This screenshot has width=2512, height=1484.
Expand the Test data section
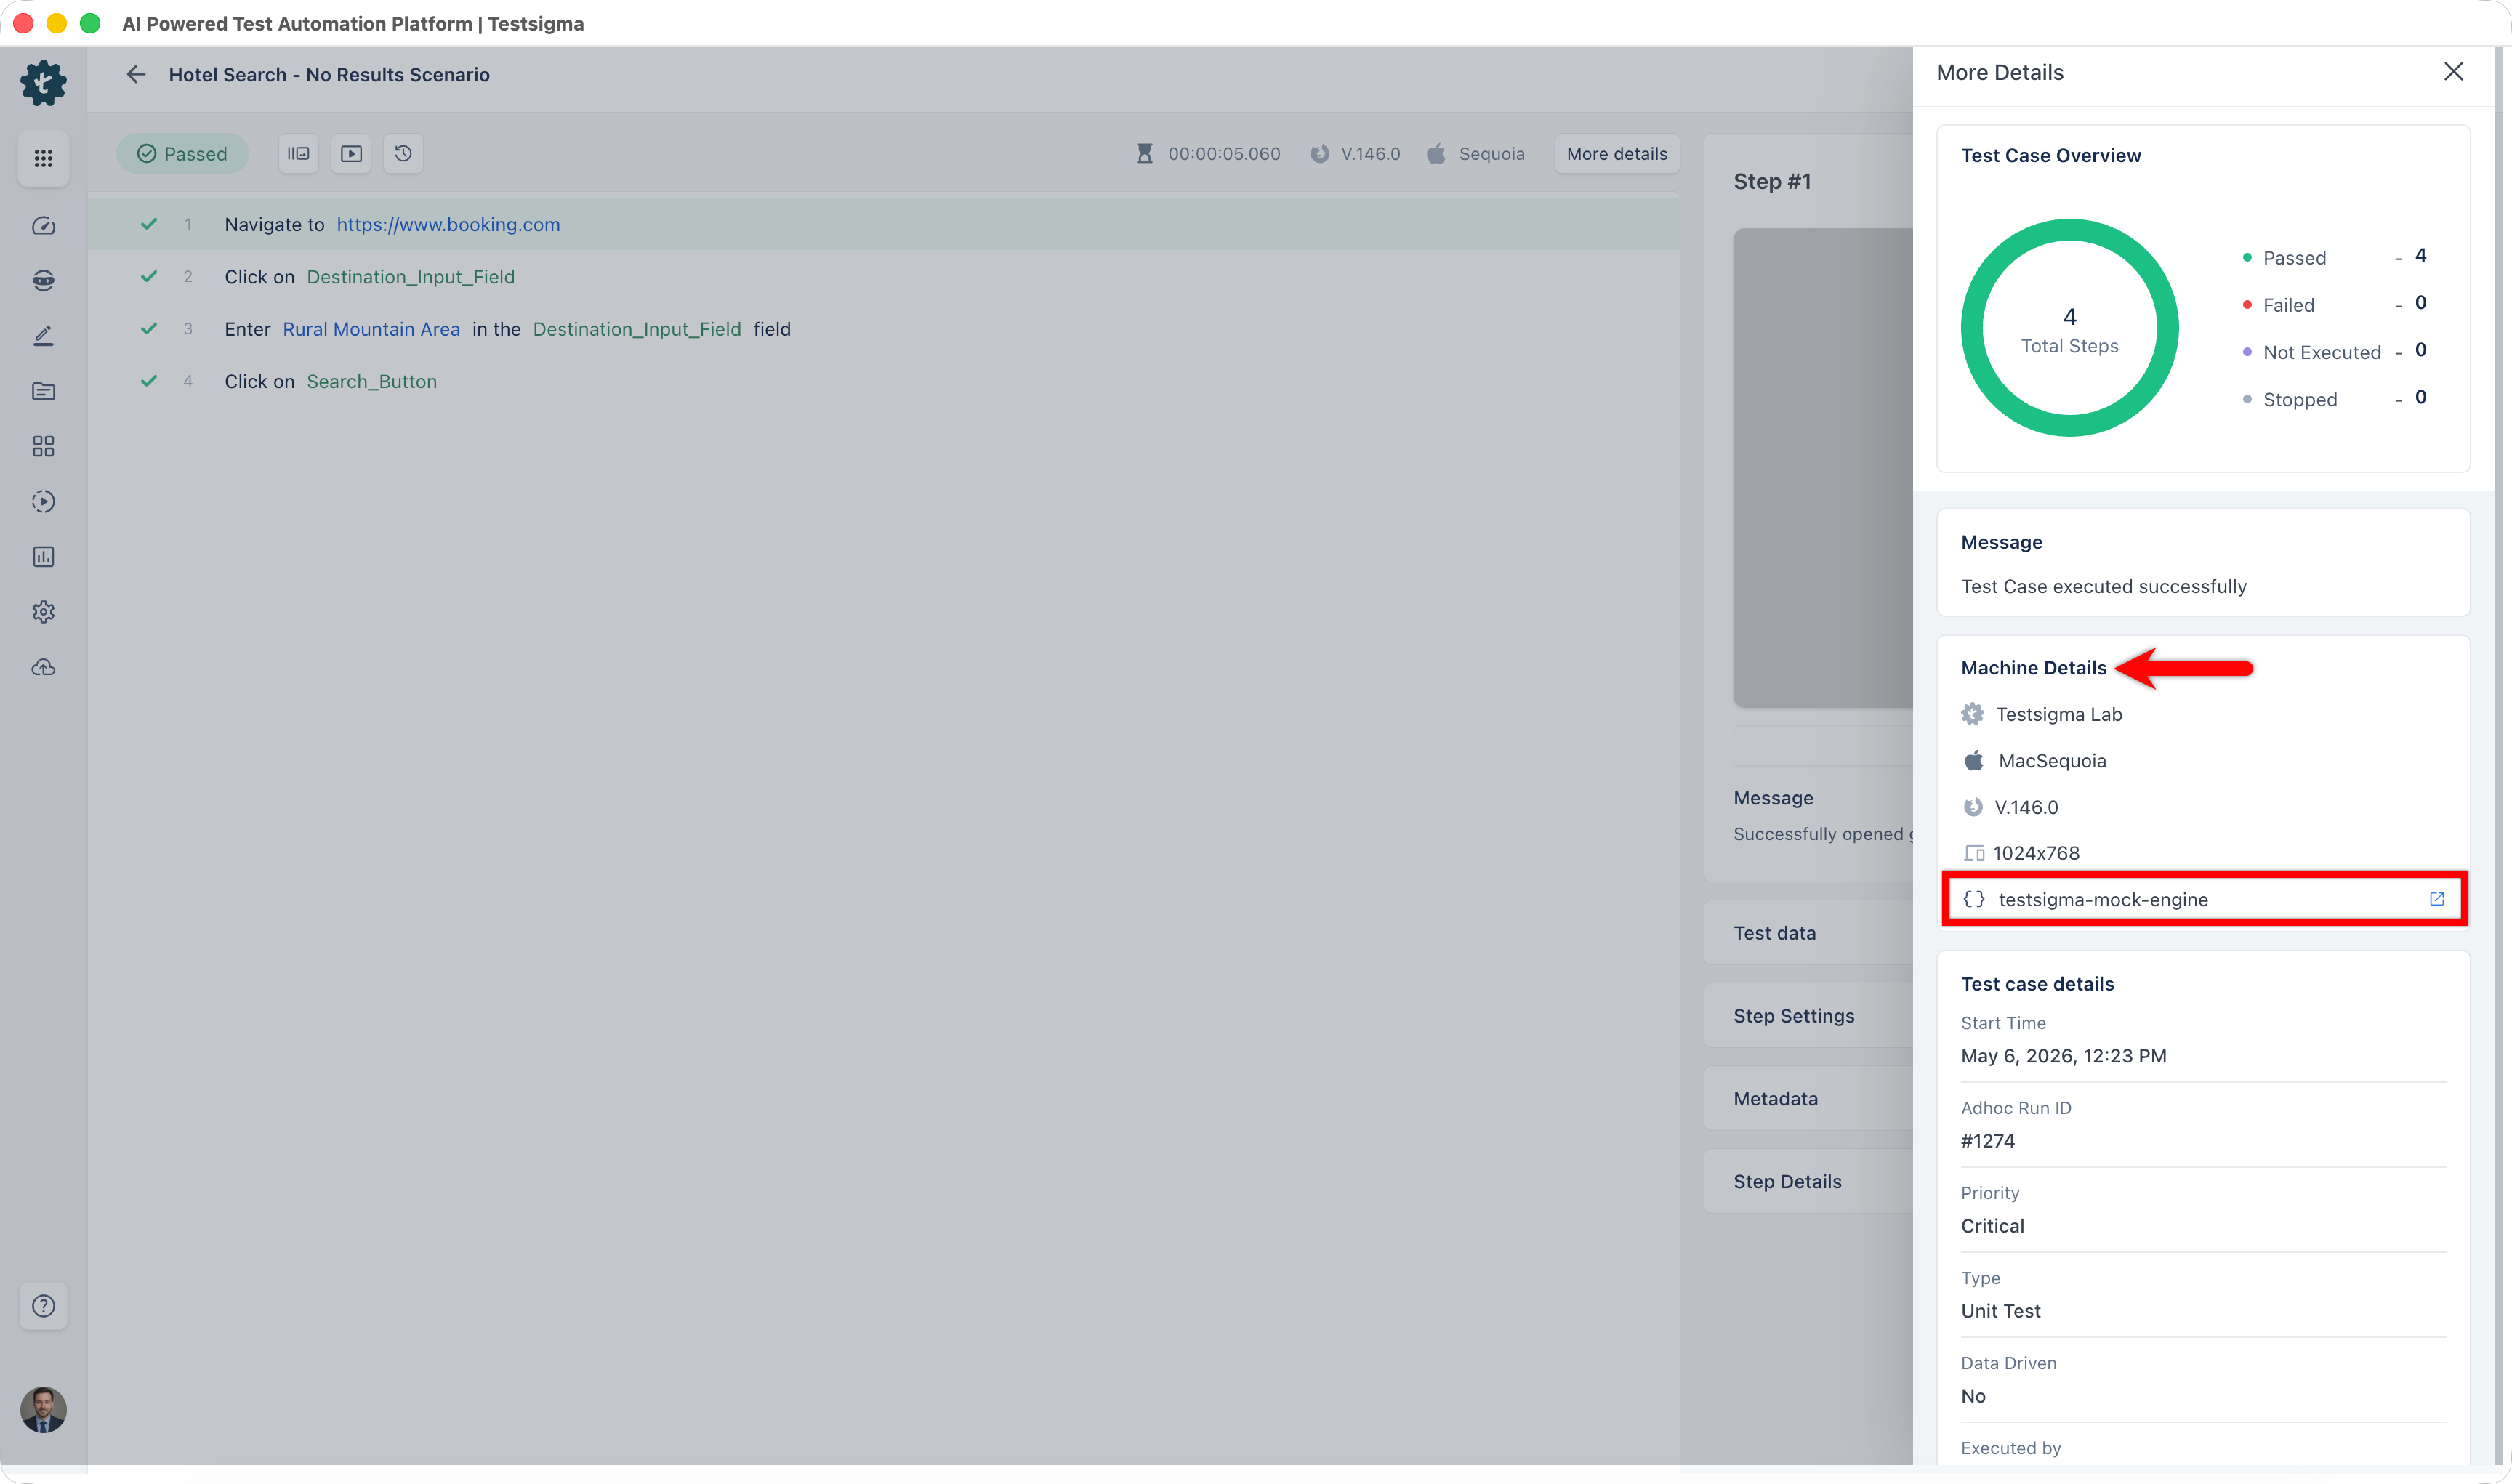(1809, 933)
